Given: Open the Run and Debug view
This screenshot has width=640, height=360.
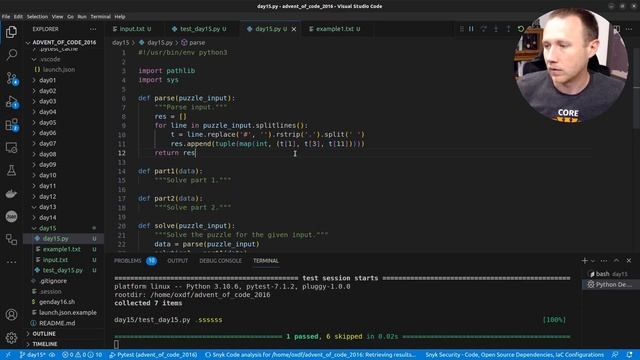Looking at the screenshot, I should (x=11, y=102).
